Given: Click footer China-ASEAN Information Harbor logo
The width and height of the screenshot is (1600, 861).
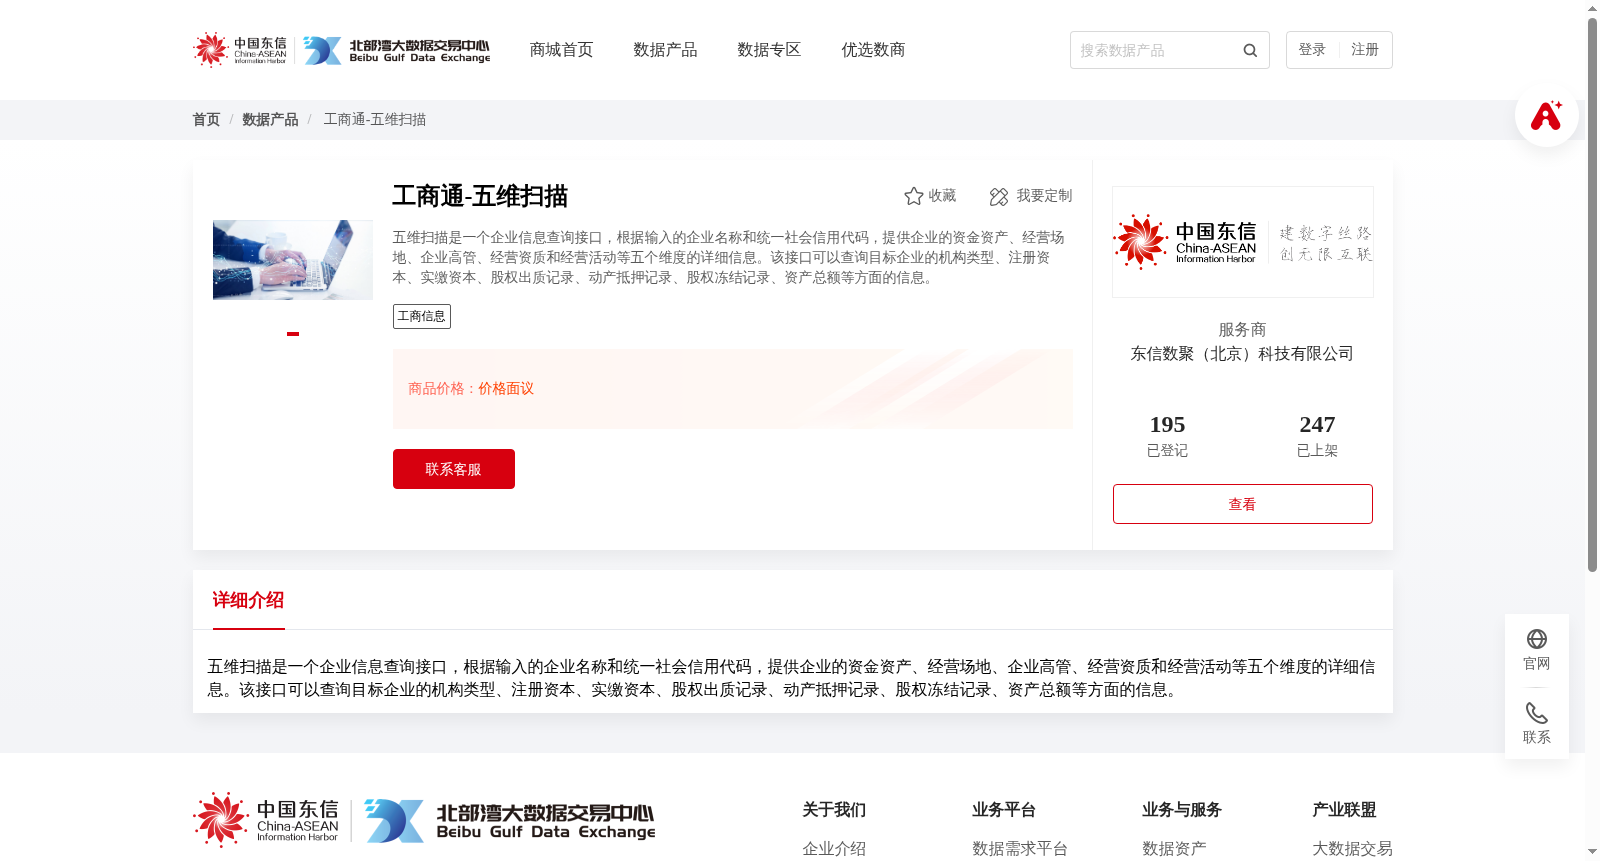Looking at the screenshot, I should tap(266, 820).
